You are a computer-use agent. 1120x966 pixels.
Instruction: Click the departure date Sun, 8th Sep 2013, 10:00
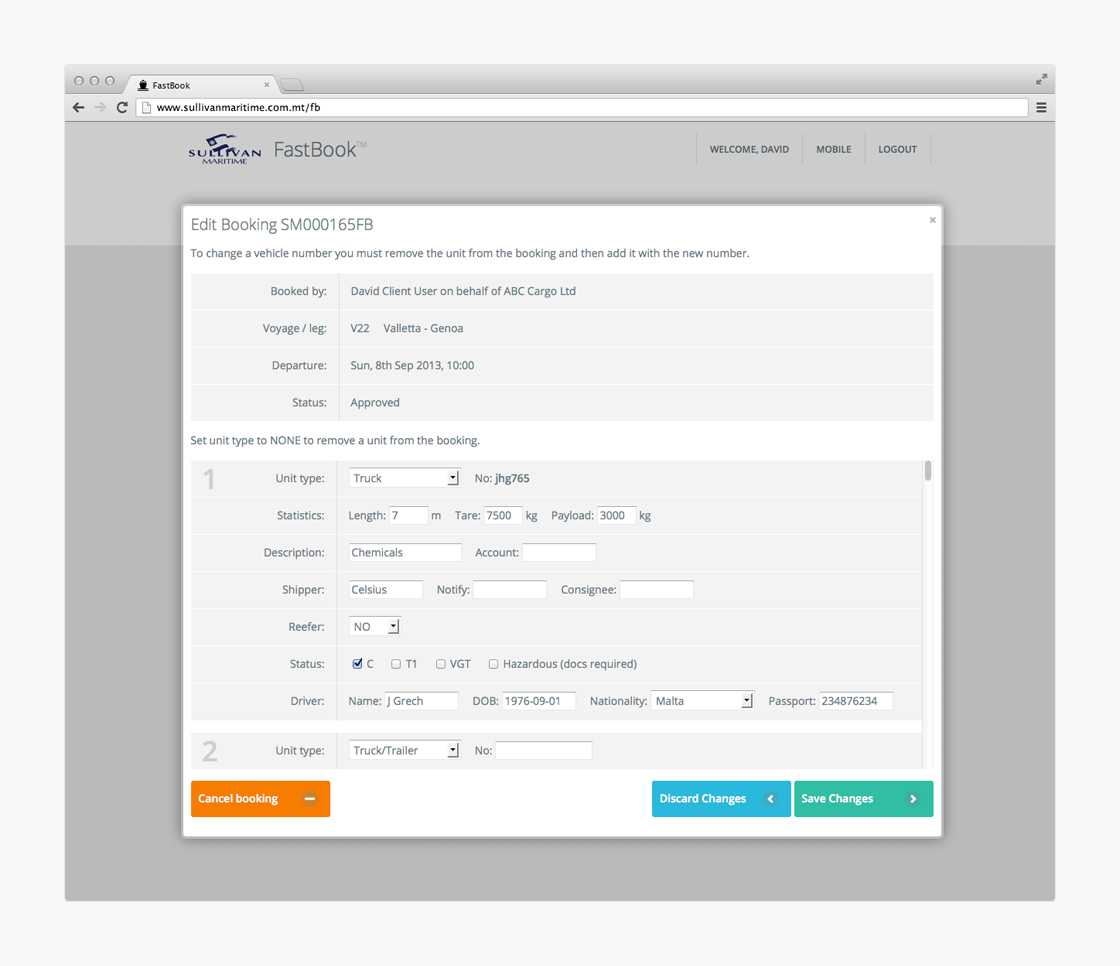point(412,365)
